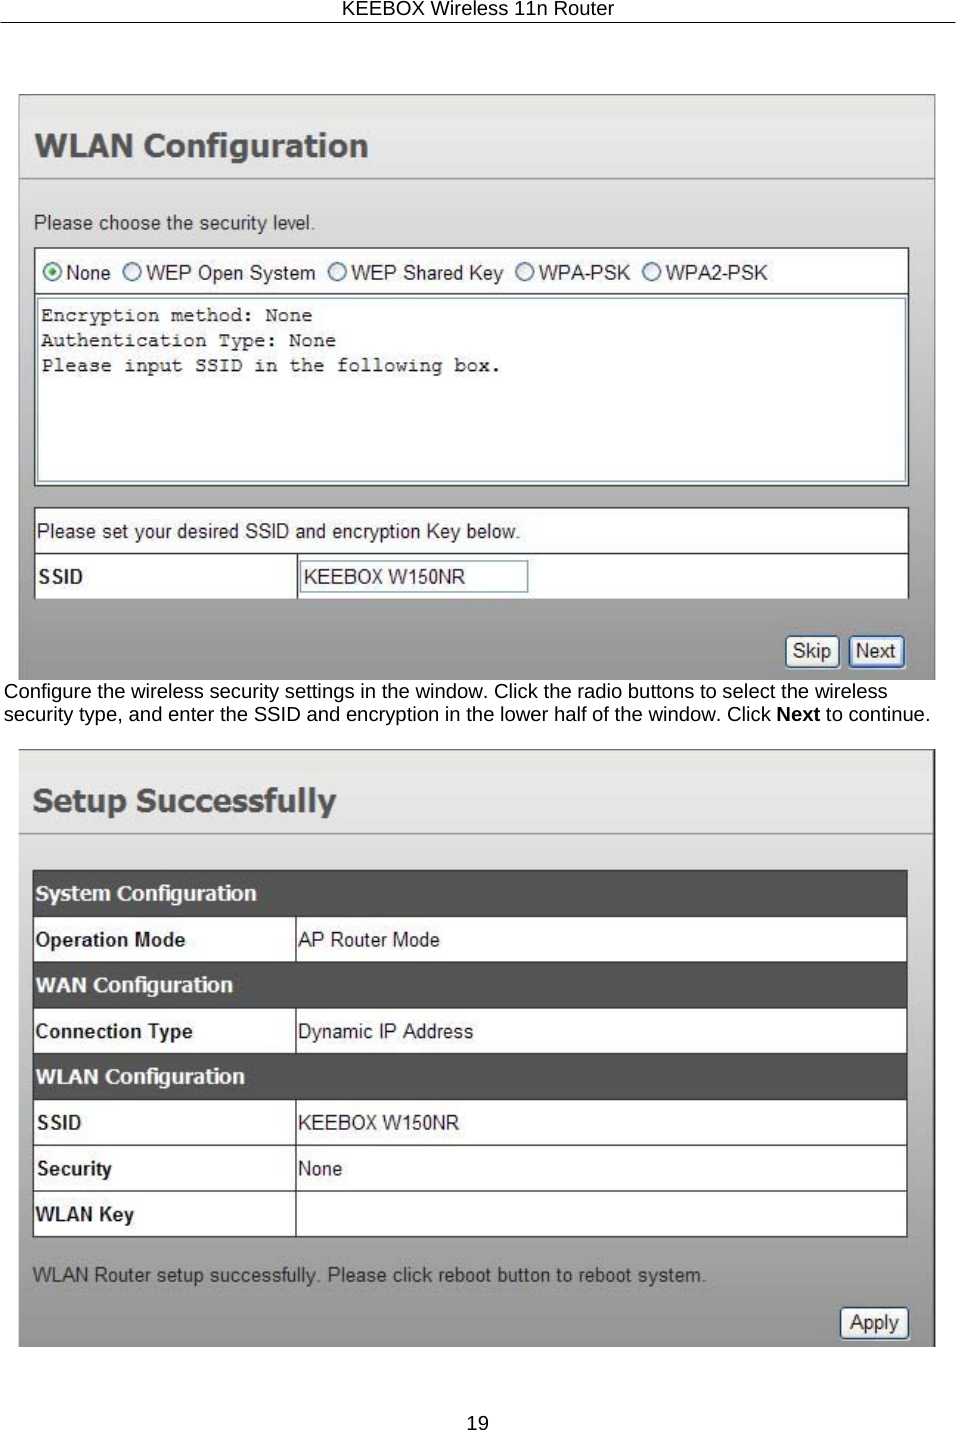Click the Dynamic IP Address value

tap(385, 1030)
